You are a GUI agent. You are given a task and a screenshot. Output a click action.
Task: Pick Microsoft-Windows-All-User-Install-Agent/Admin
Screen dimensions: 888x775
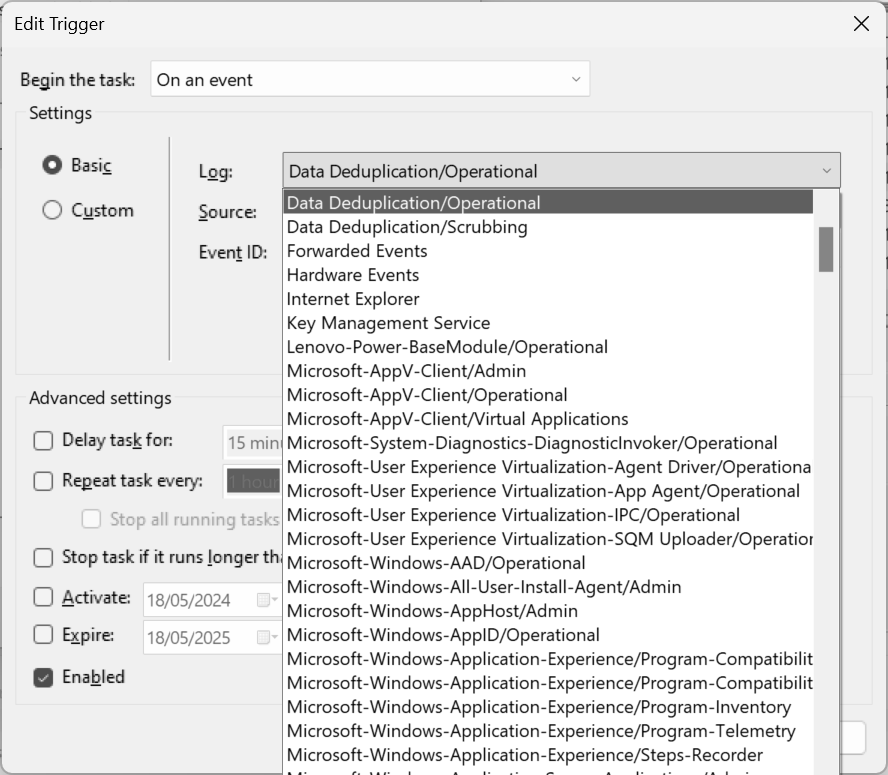(548, 586)
